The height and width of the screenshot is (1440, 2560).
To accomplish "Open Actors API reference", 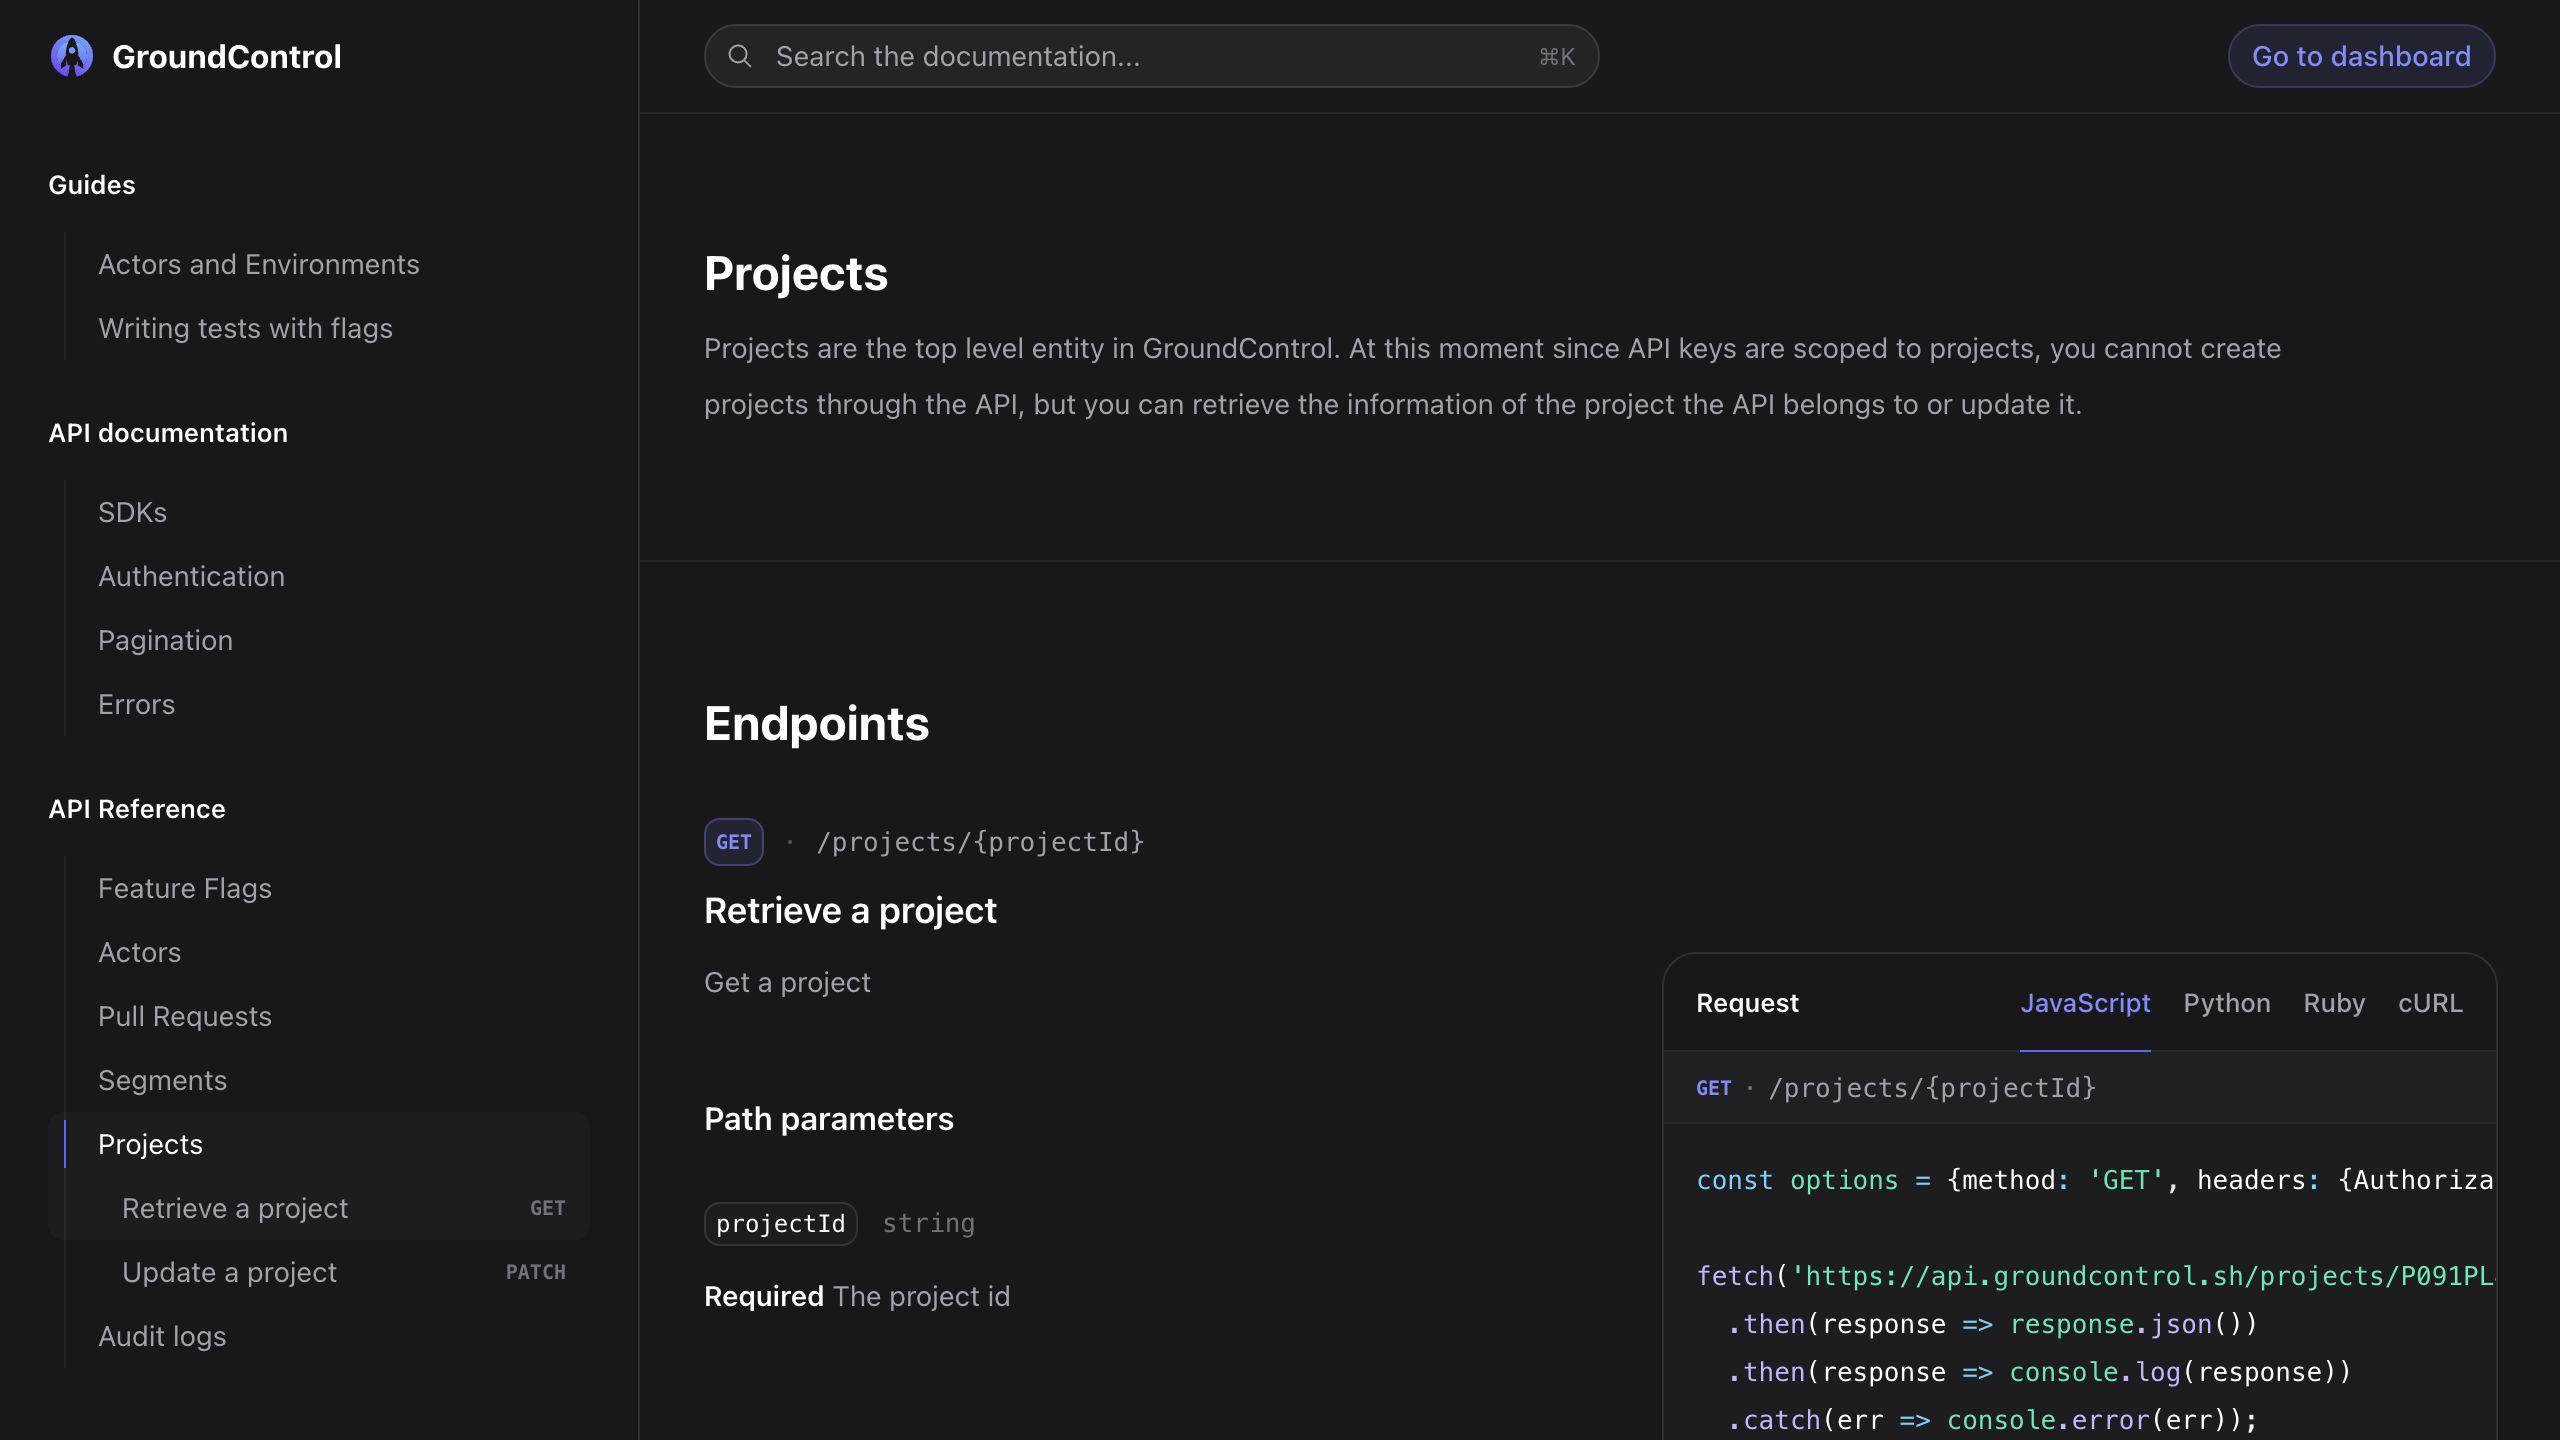I will click(x=139, y=952).
